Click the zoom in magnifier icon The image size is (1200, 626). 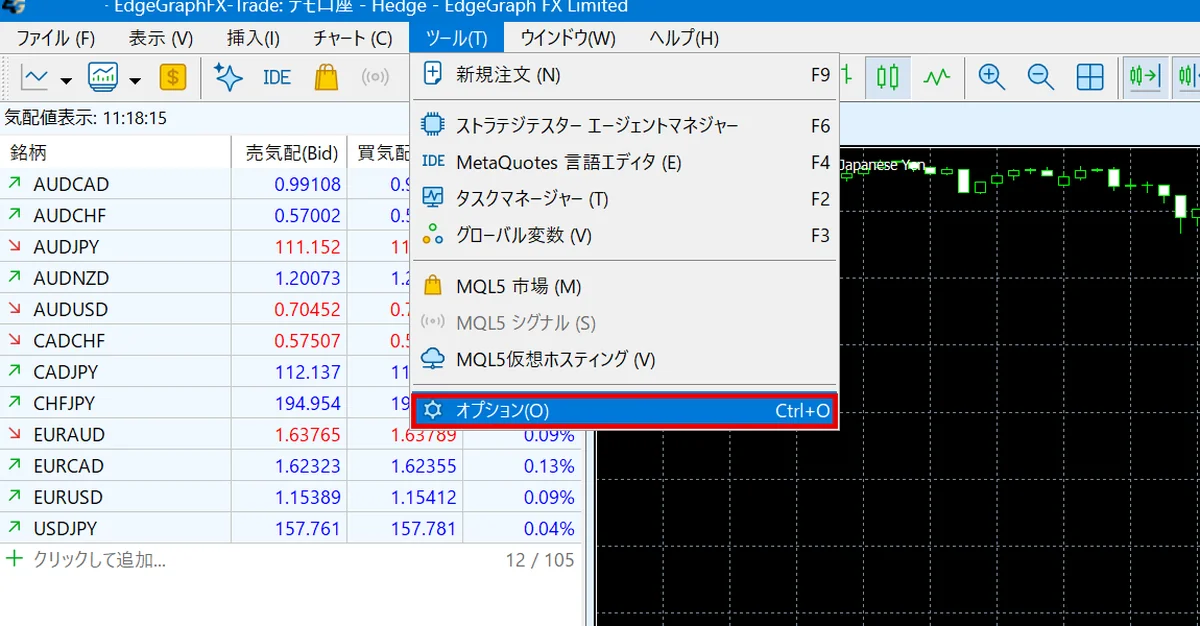[991, 77]
